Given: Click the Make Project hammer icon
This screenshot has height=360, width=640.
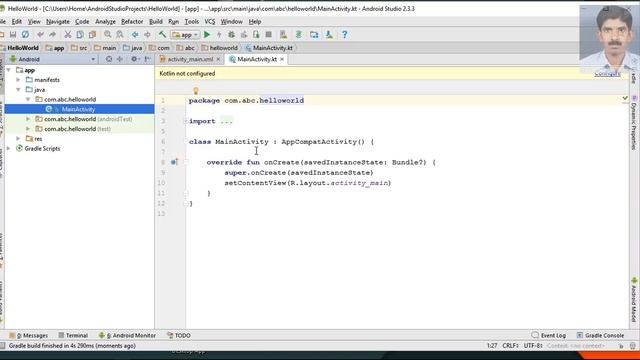Looking at the screenshot, I should coord(162,35).
